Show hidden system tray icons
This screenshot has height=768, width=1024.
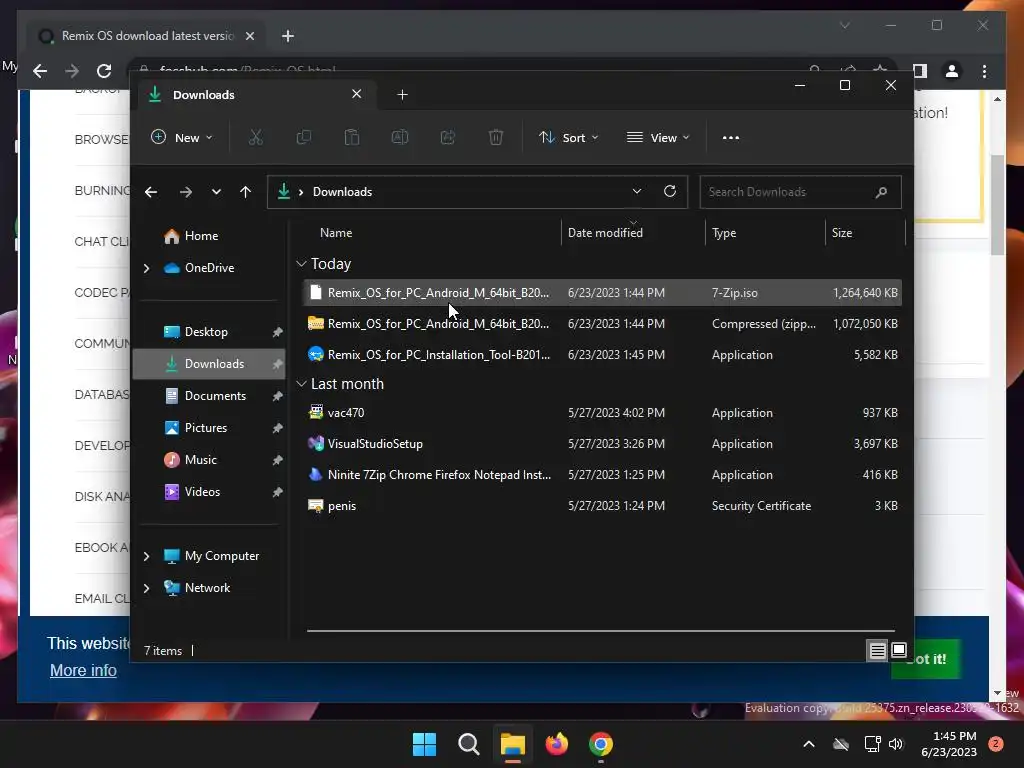[808, 744]
